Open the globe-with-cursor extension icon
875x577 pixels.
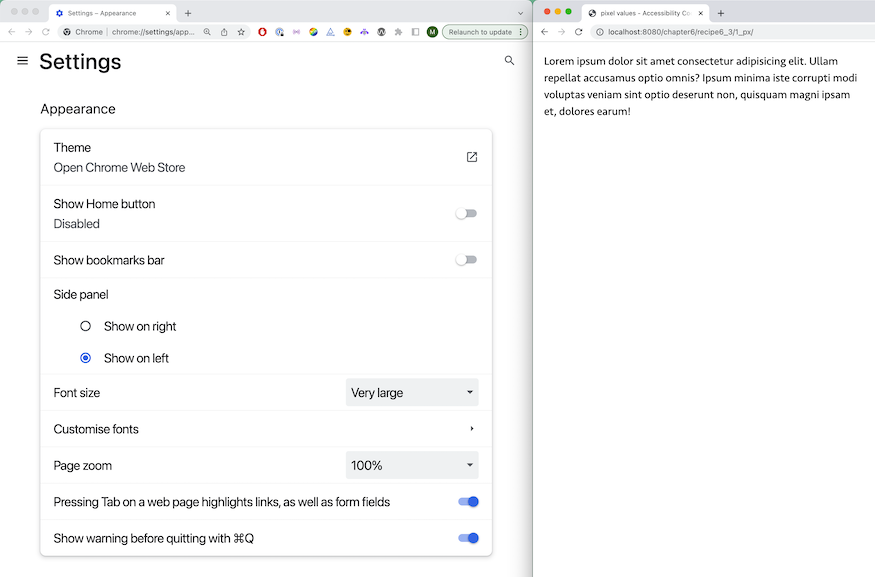click(280, 32)
